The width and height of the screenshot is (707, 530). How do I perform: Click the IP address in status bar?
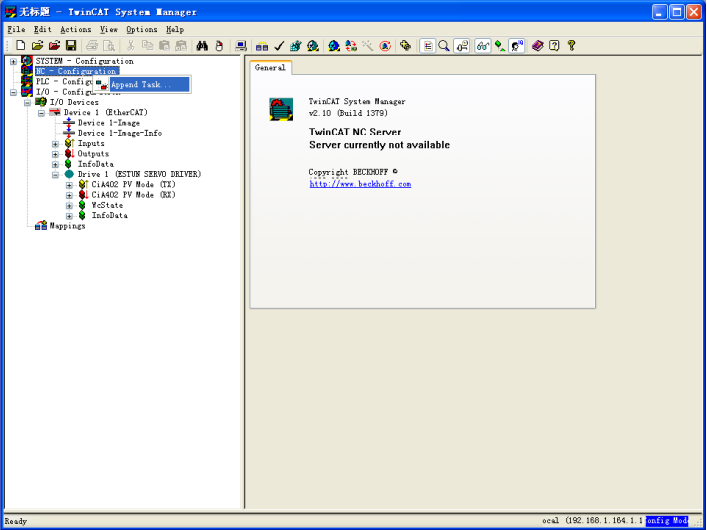pos(604,521)
